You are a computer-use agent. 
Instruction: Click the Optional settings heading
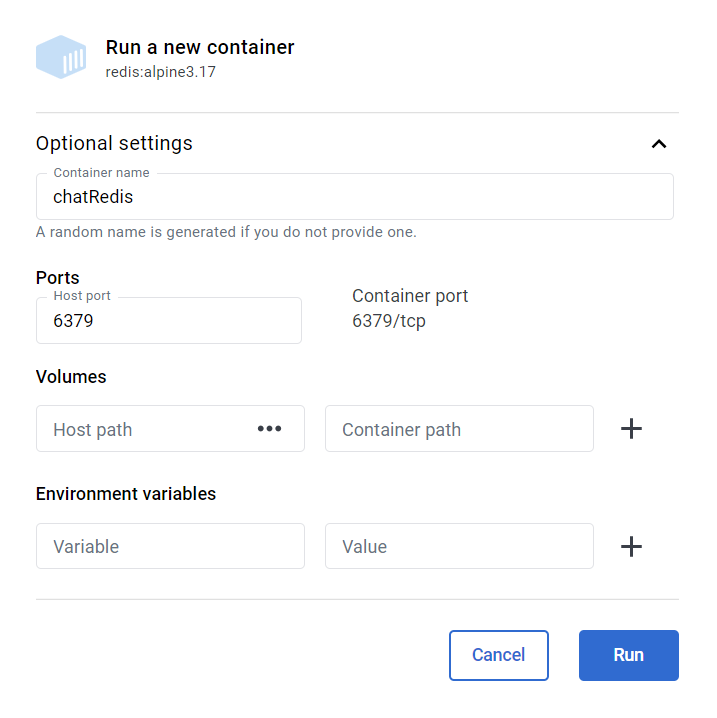[114, 143]
